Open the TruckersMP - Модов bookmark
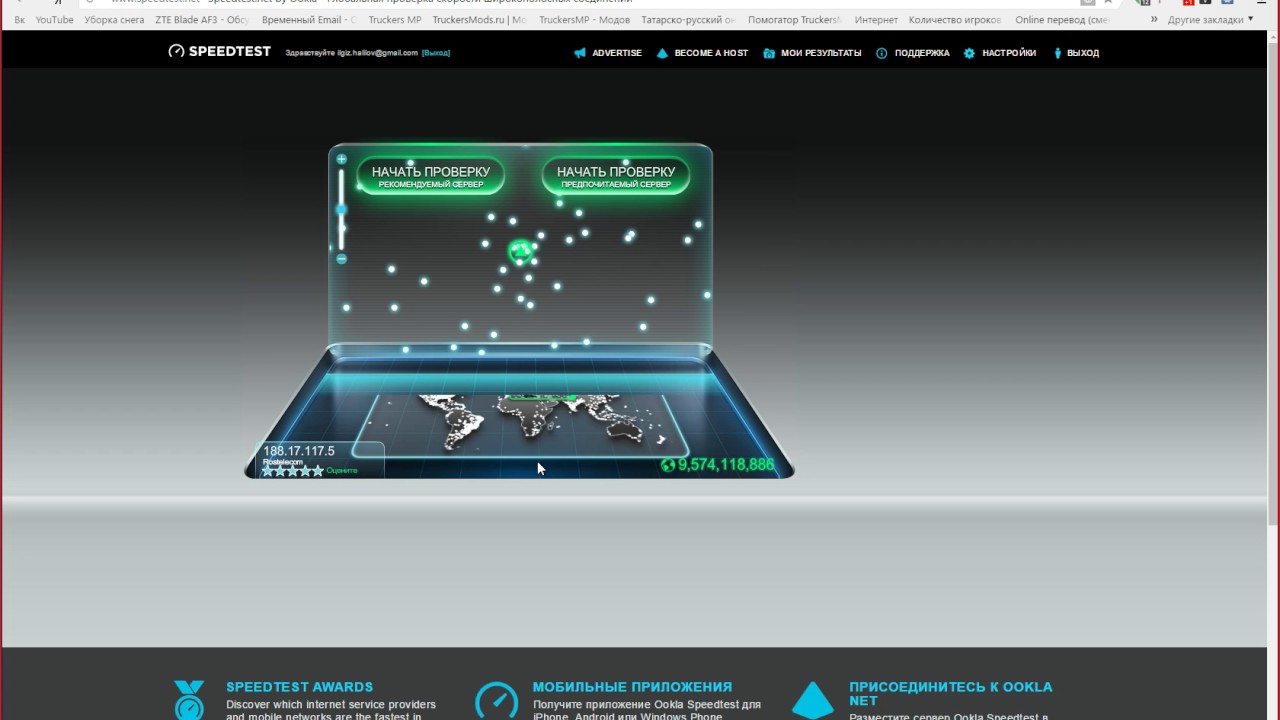Viewport: 1280px width, 720px height. coord(586,20)
